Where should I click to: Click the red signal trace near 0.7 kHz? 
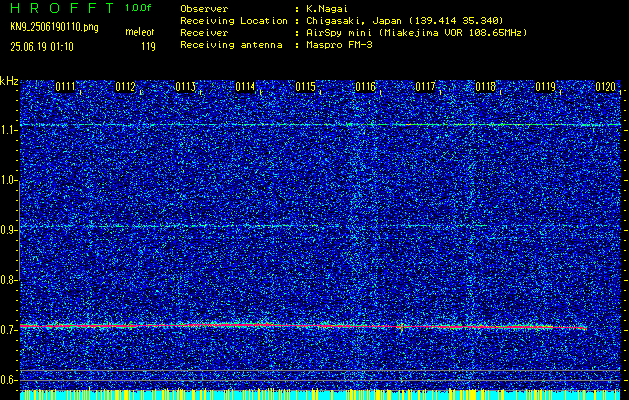click(303, 326)
